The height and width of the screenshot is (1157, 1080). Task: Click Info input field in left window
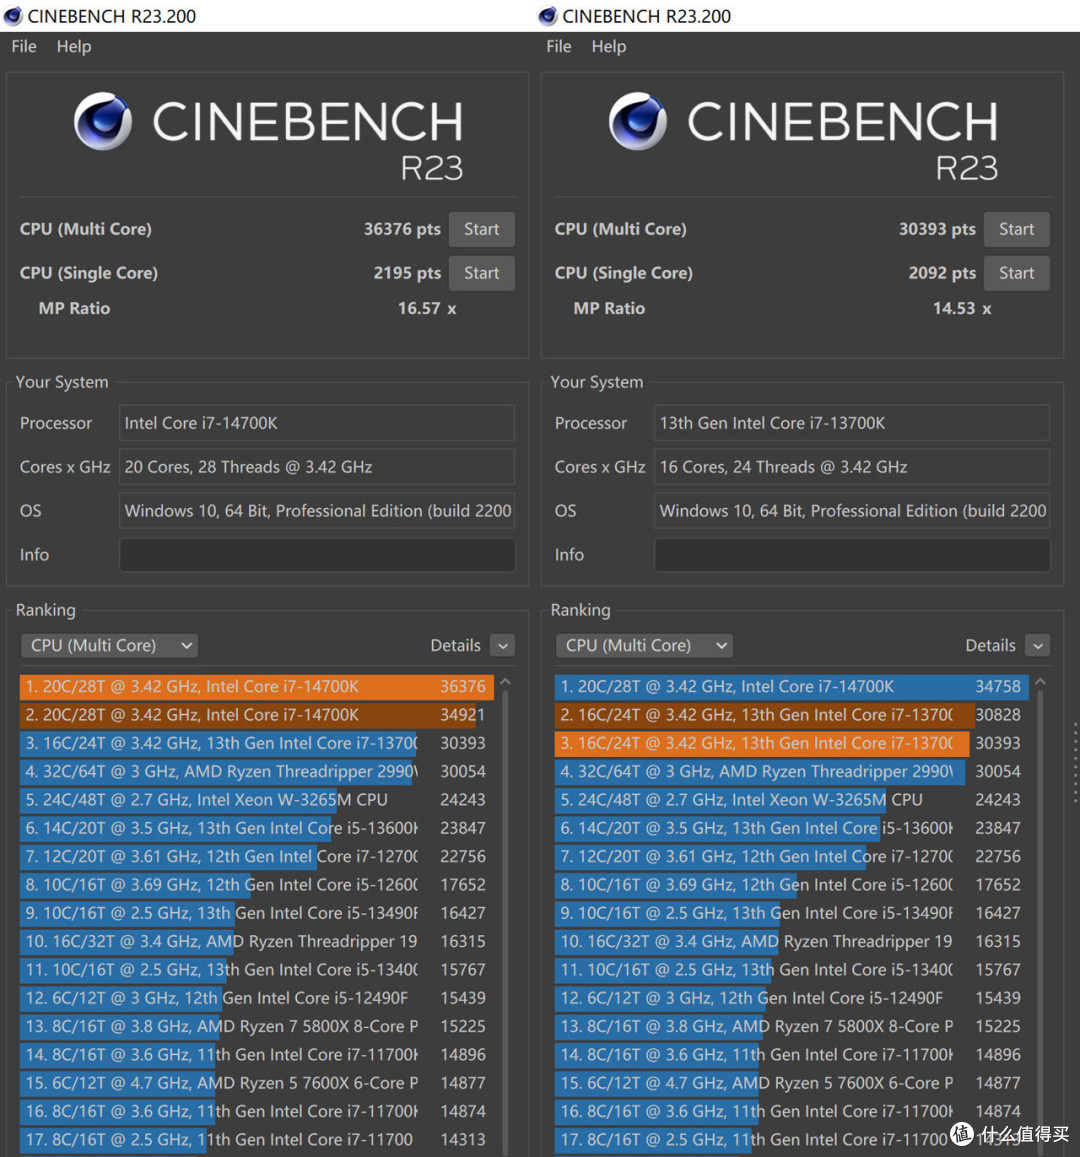317,555
